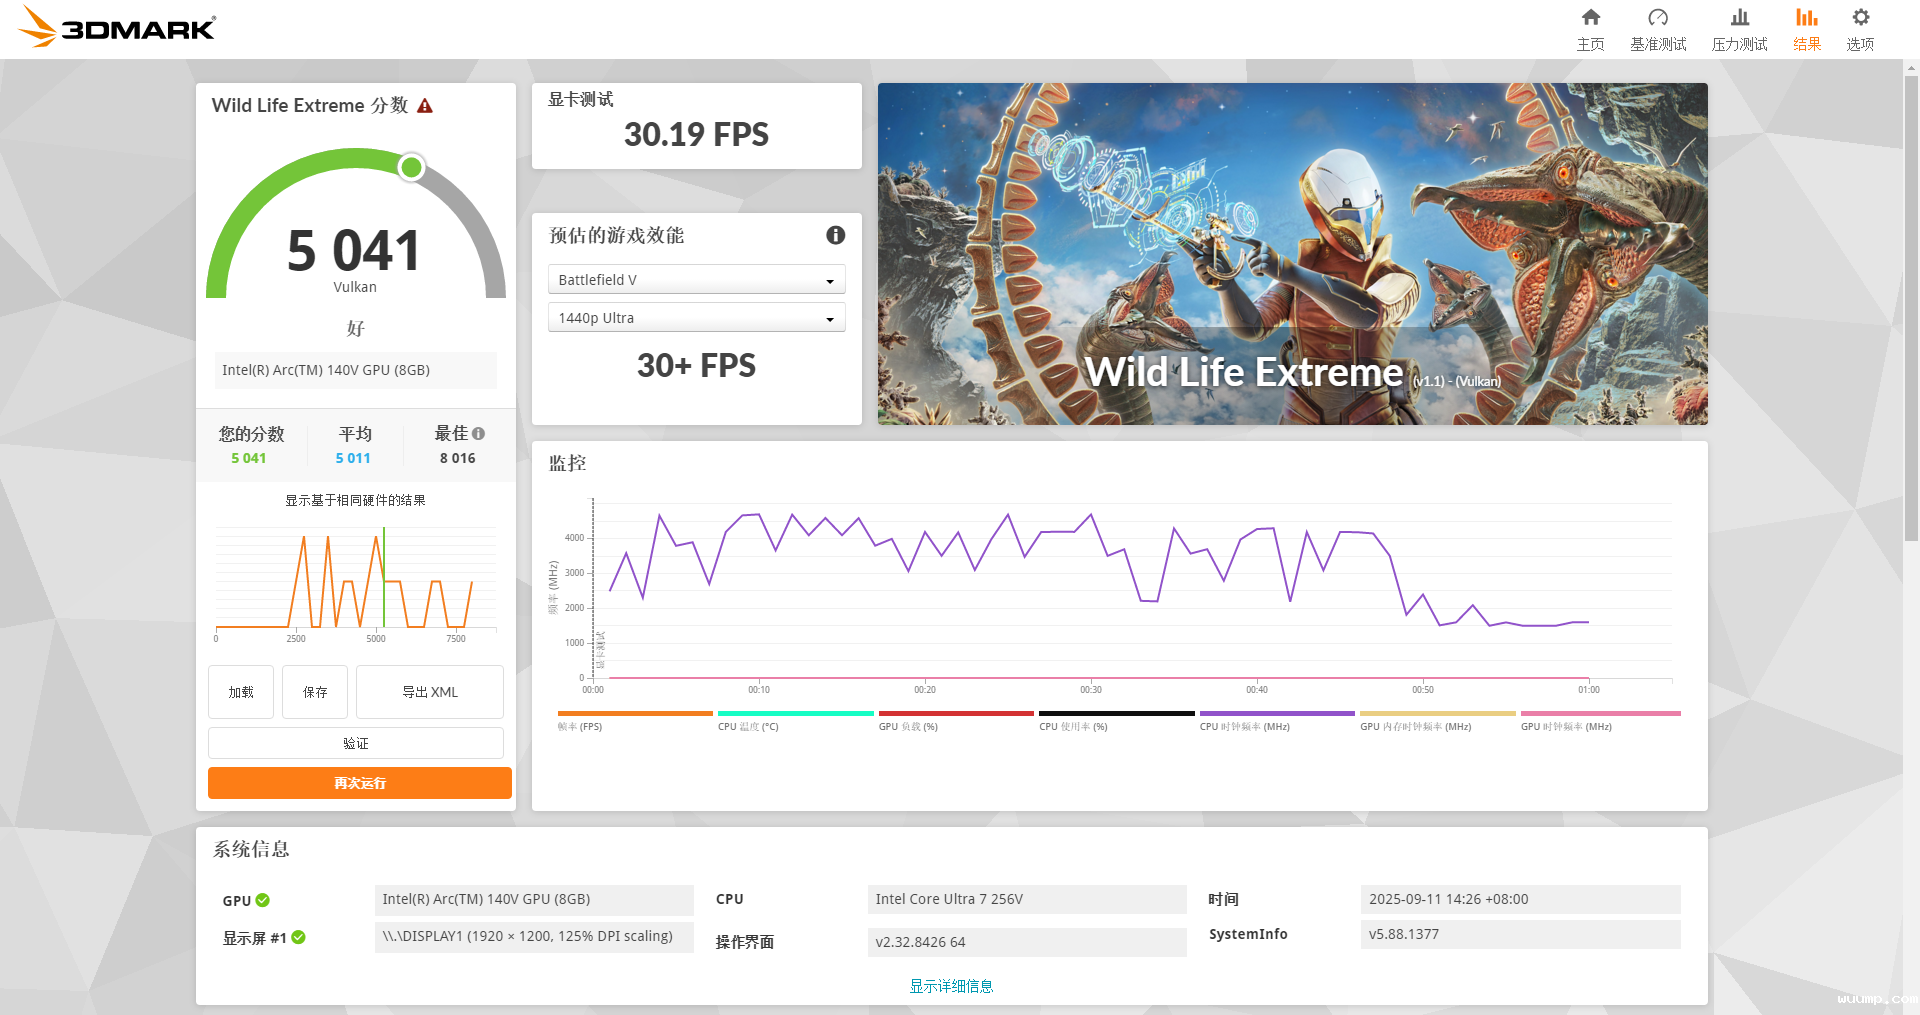
Task: Click the Validate (验证) button
Action: coord(356,743)
